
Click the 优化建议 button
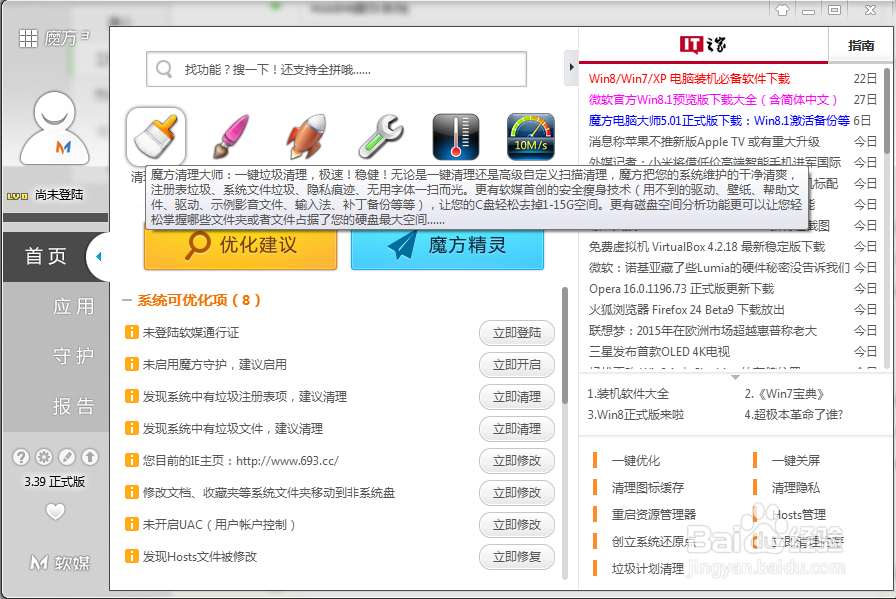coord(241,247)
